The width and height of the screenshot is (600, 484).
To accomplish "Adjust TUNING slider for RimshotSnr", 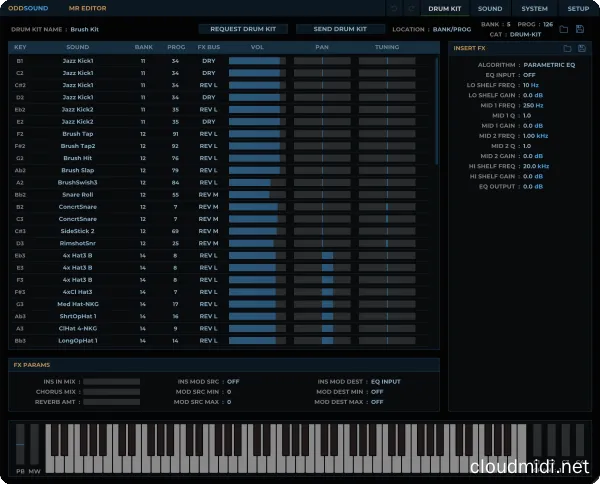I will pos(387,243).
